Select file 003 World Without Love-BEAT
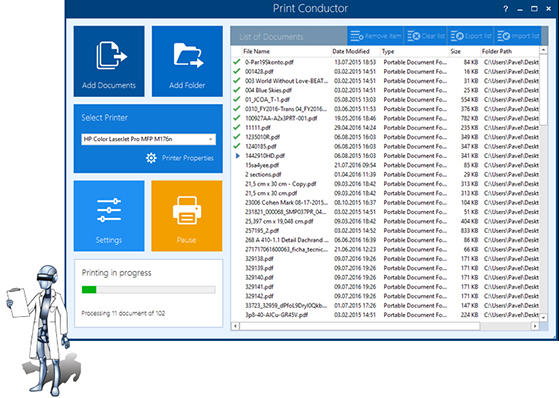 (286, 81)
